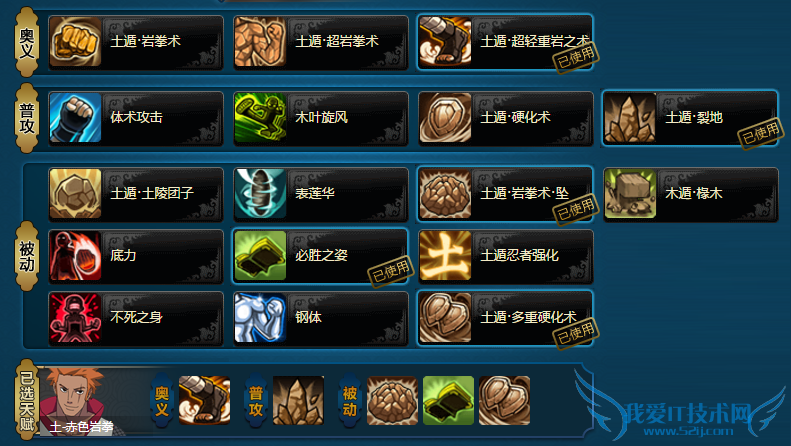Choose the 土遁·超岩拳术 rock arm icon

pos(260,42)
